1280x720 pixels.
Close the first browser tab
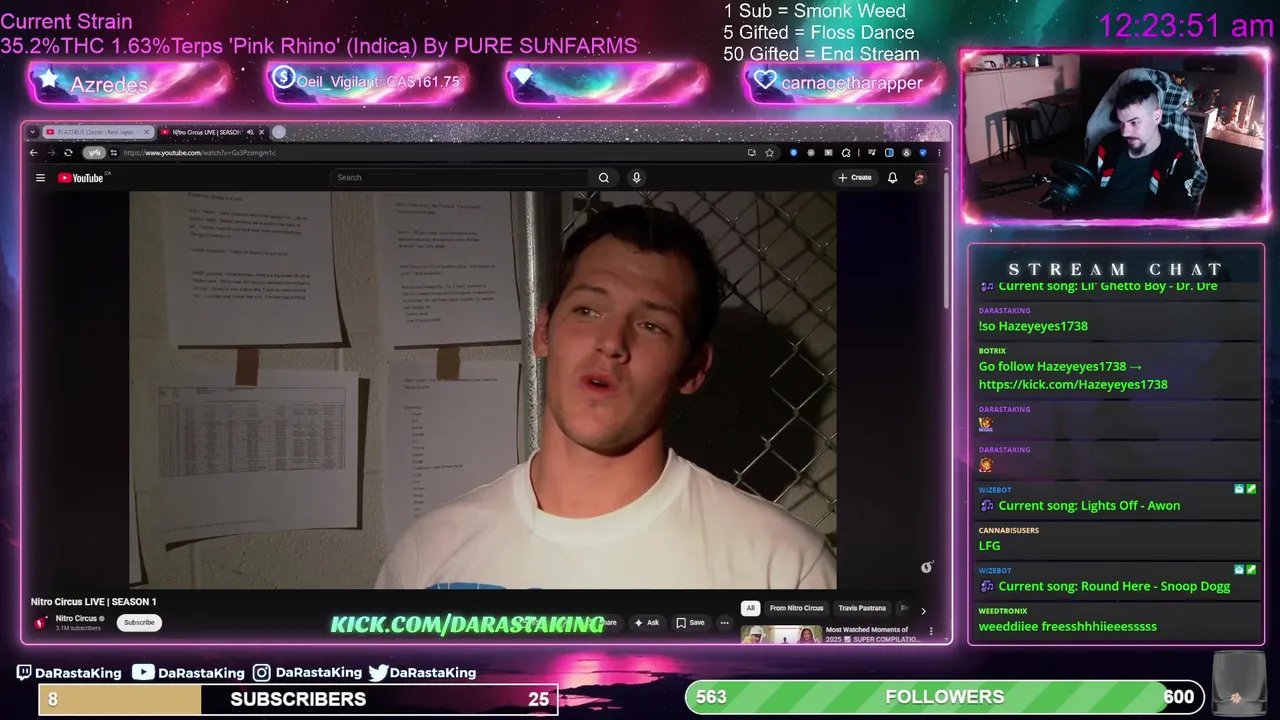146,132
